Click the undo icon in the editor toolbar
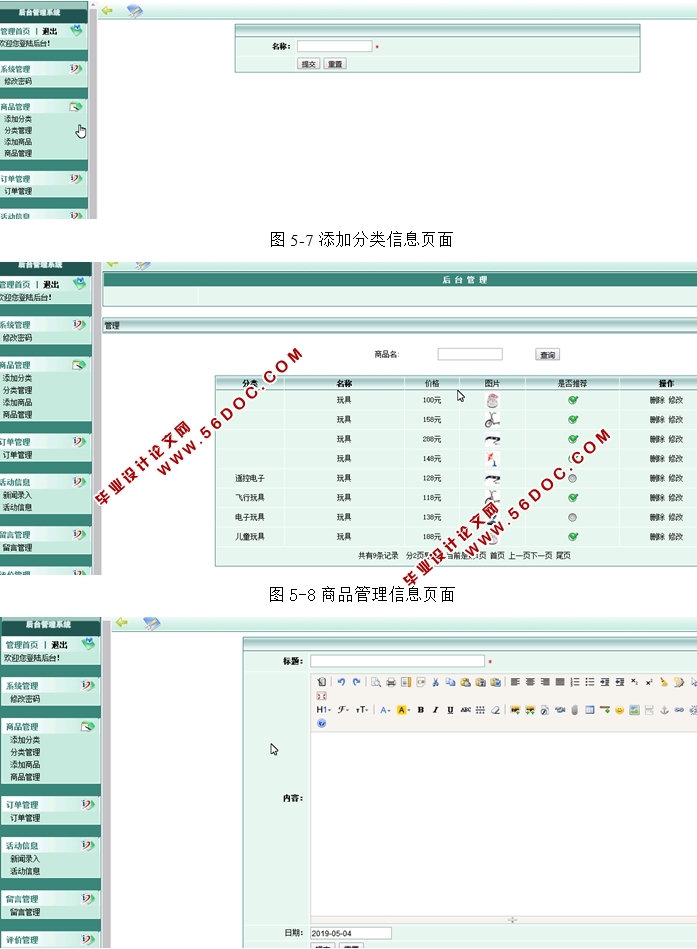Image resolution: width=697 pixels, height=949 pixels. [341, 682]
